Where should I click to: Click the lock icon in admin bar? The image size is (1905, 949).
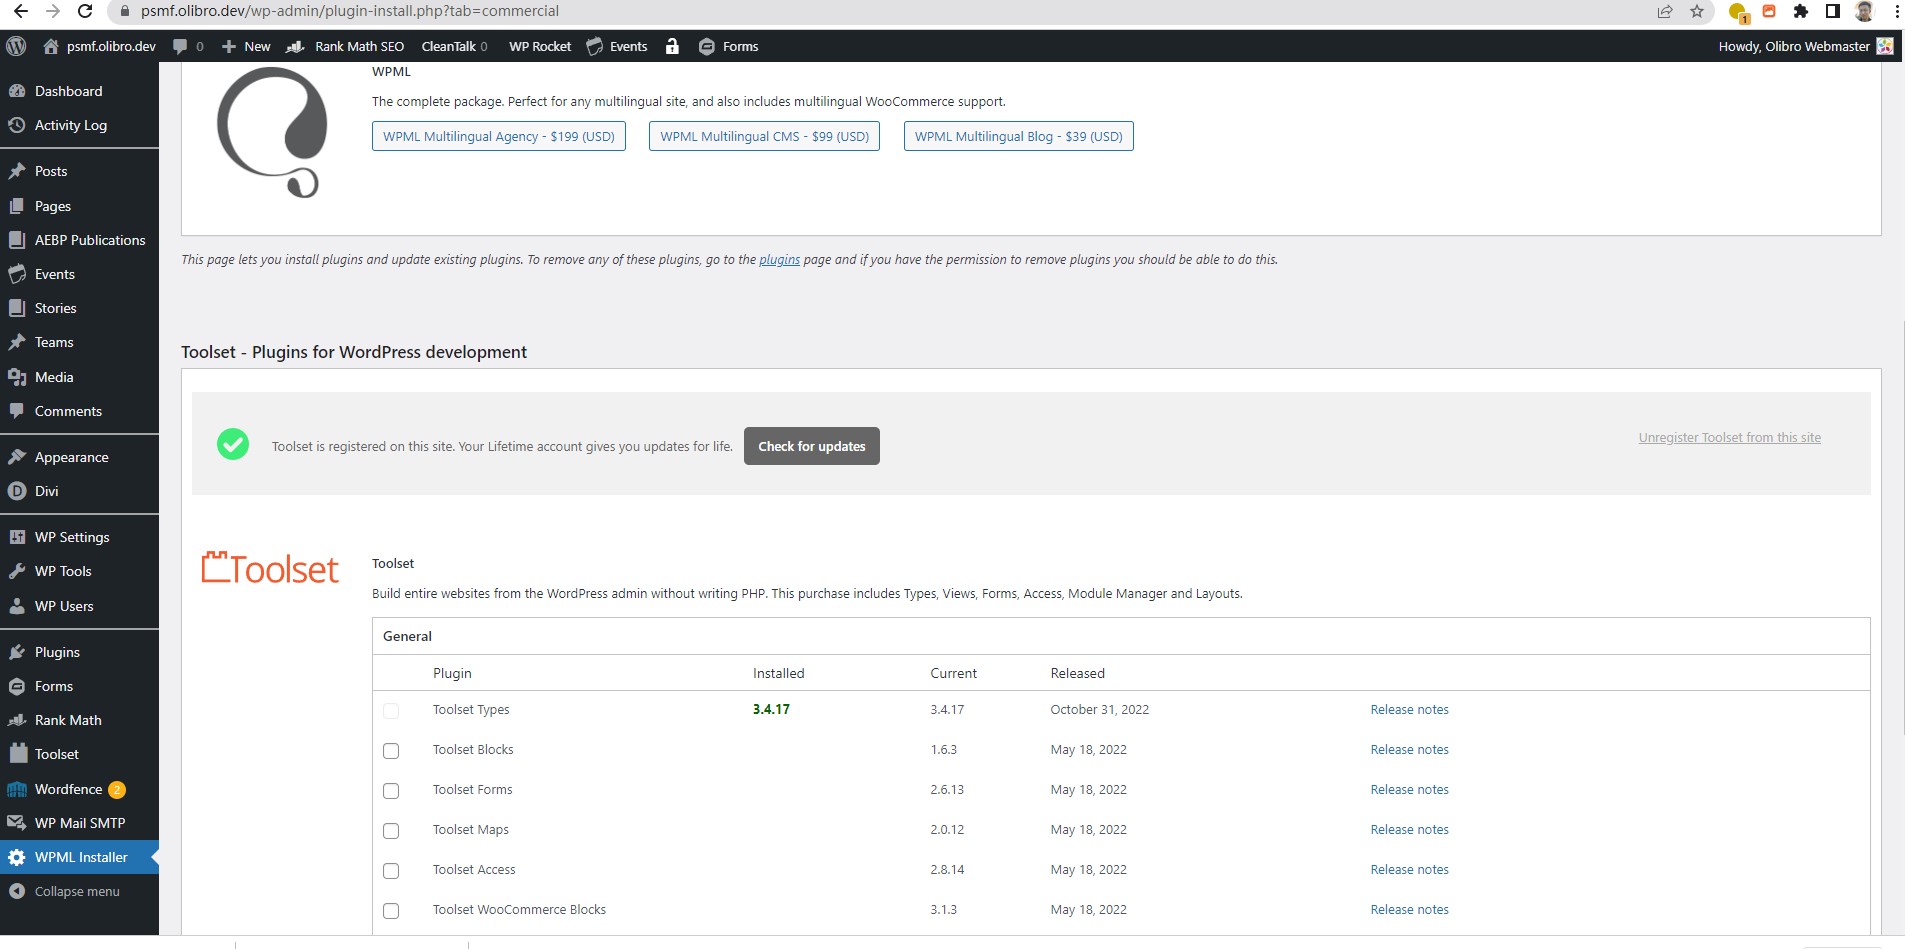coord(672,46)
